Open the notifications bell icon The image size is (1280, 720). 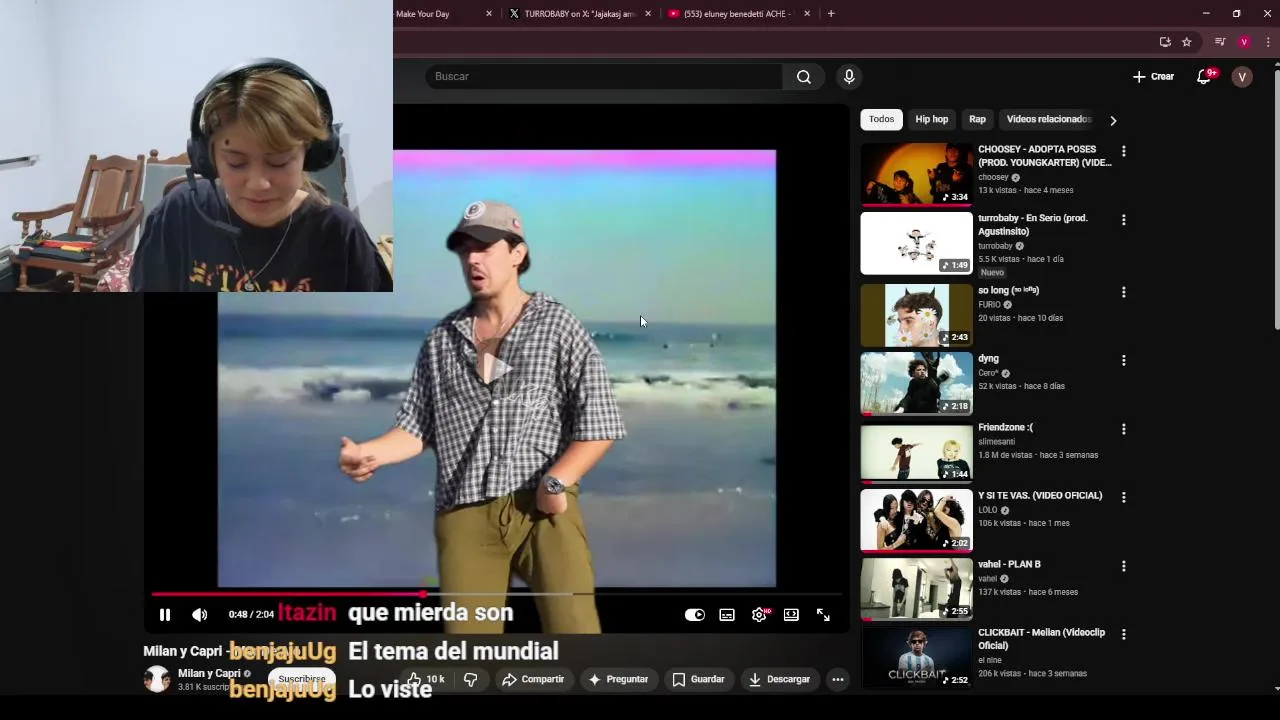coord(1205,77)
